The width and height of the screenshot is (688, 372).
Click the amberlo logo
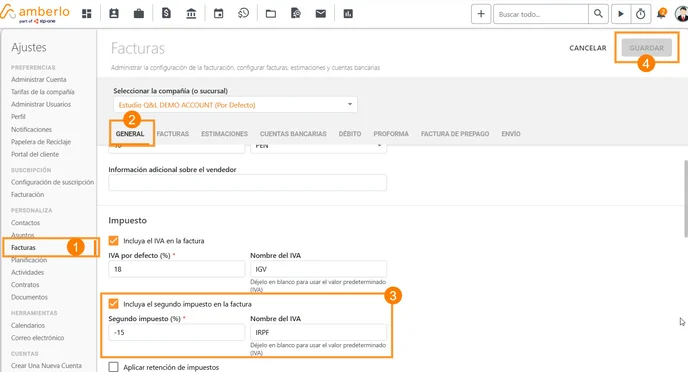pyautogui.click(x=35, y=13)
